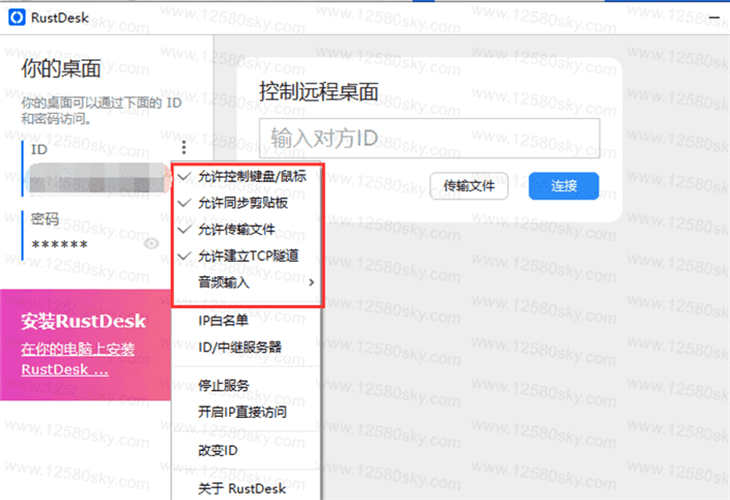Click the 传输文件 button
This screenshot has height=500, width=730.
(x=469, y=186)
